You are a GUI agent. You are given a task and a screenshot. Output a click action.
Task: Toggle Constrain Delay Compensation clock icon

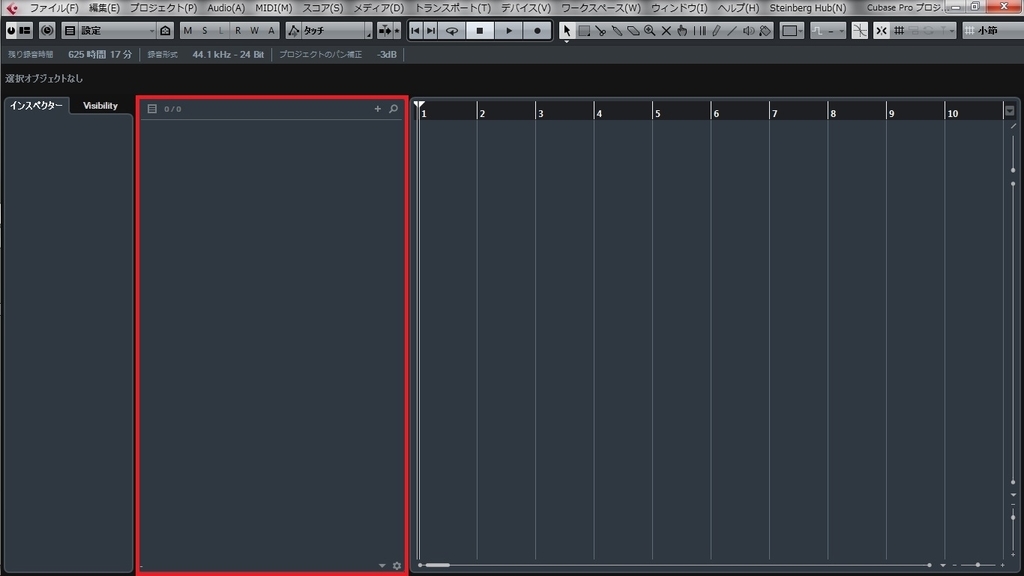[47, 31]
